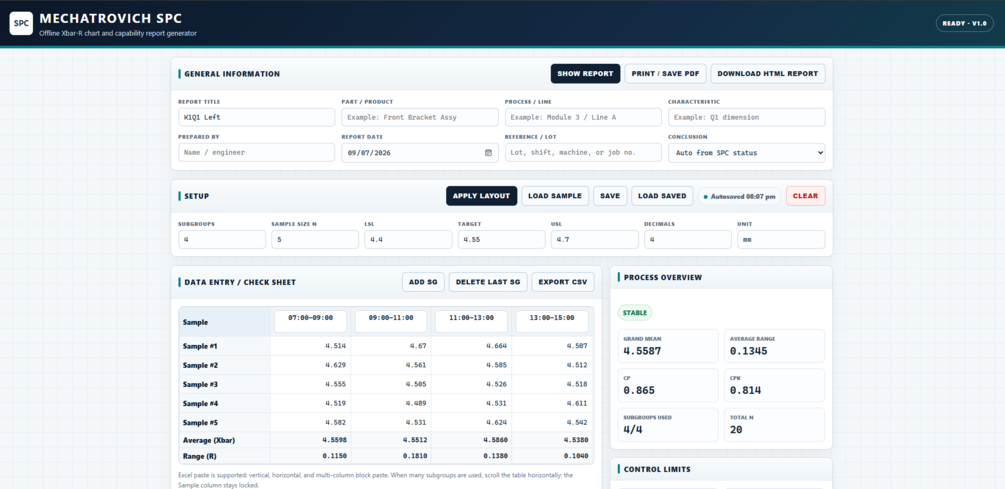The height and width of the screenshot is (489, 1005).
Task: Edit the Subgroups count field
Action: tap(222, 240)
